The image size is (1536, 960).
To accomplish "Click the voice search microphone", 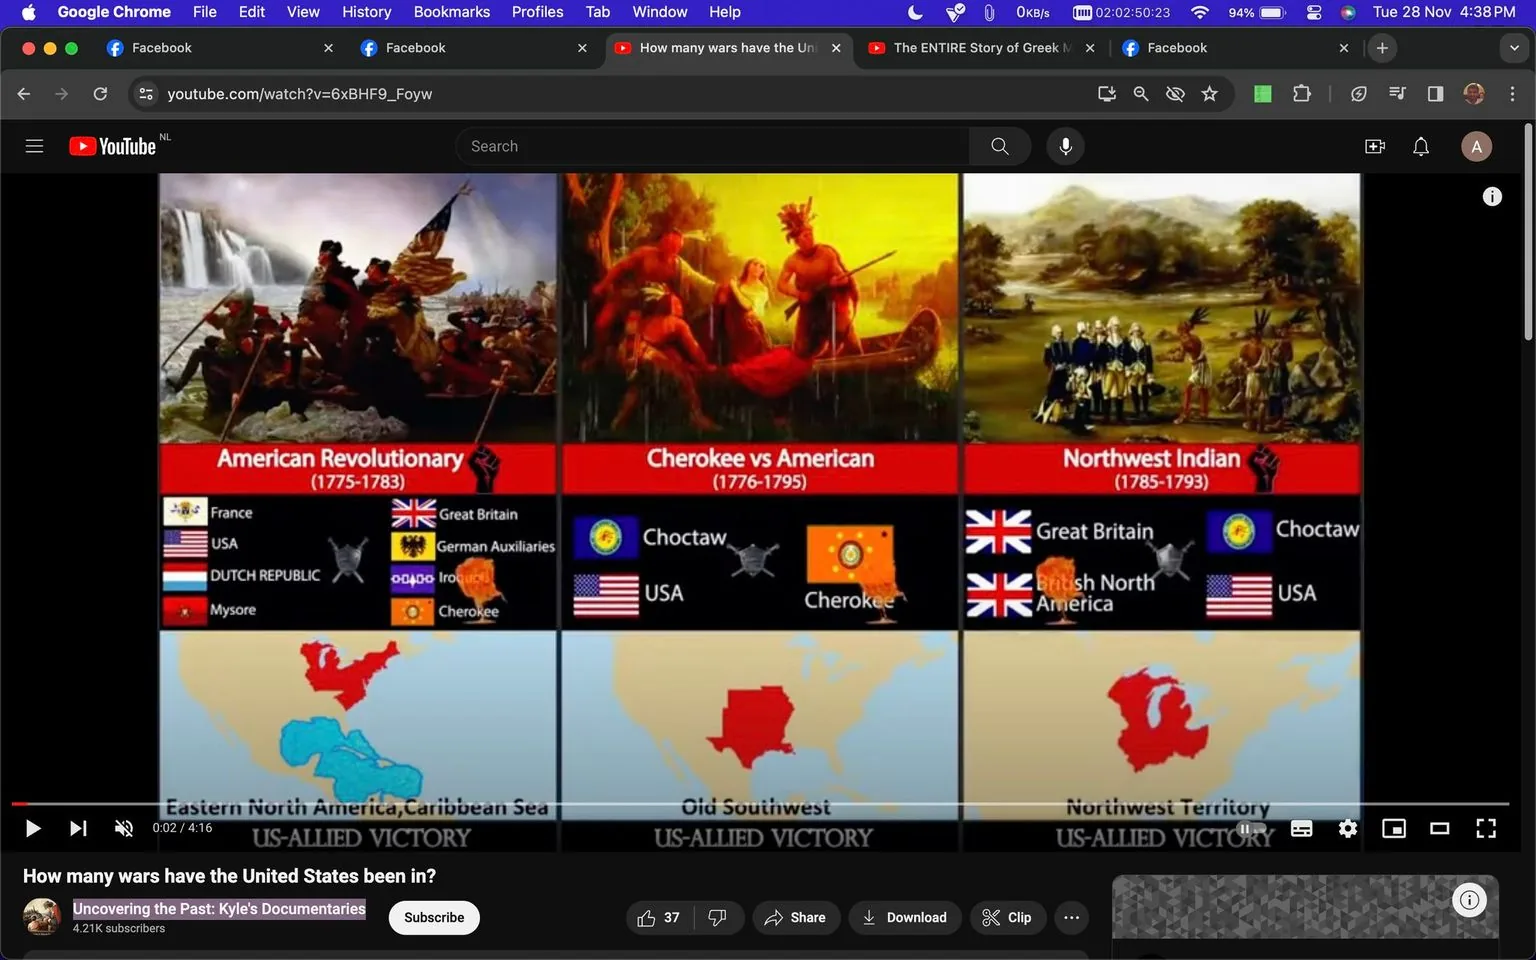I will coord(1065,146).
